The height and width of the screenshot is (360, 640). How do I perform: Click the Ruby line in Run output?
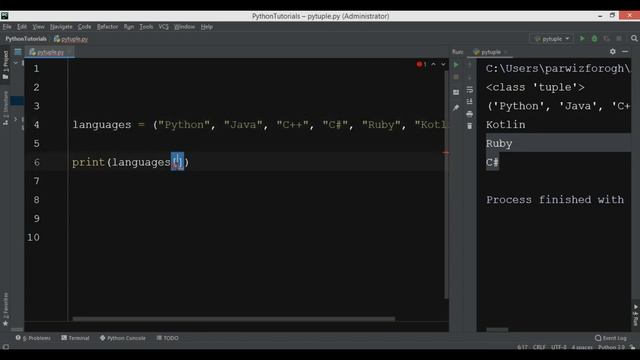click(x=499, y=144)
